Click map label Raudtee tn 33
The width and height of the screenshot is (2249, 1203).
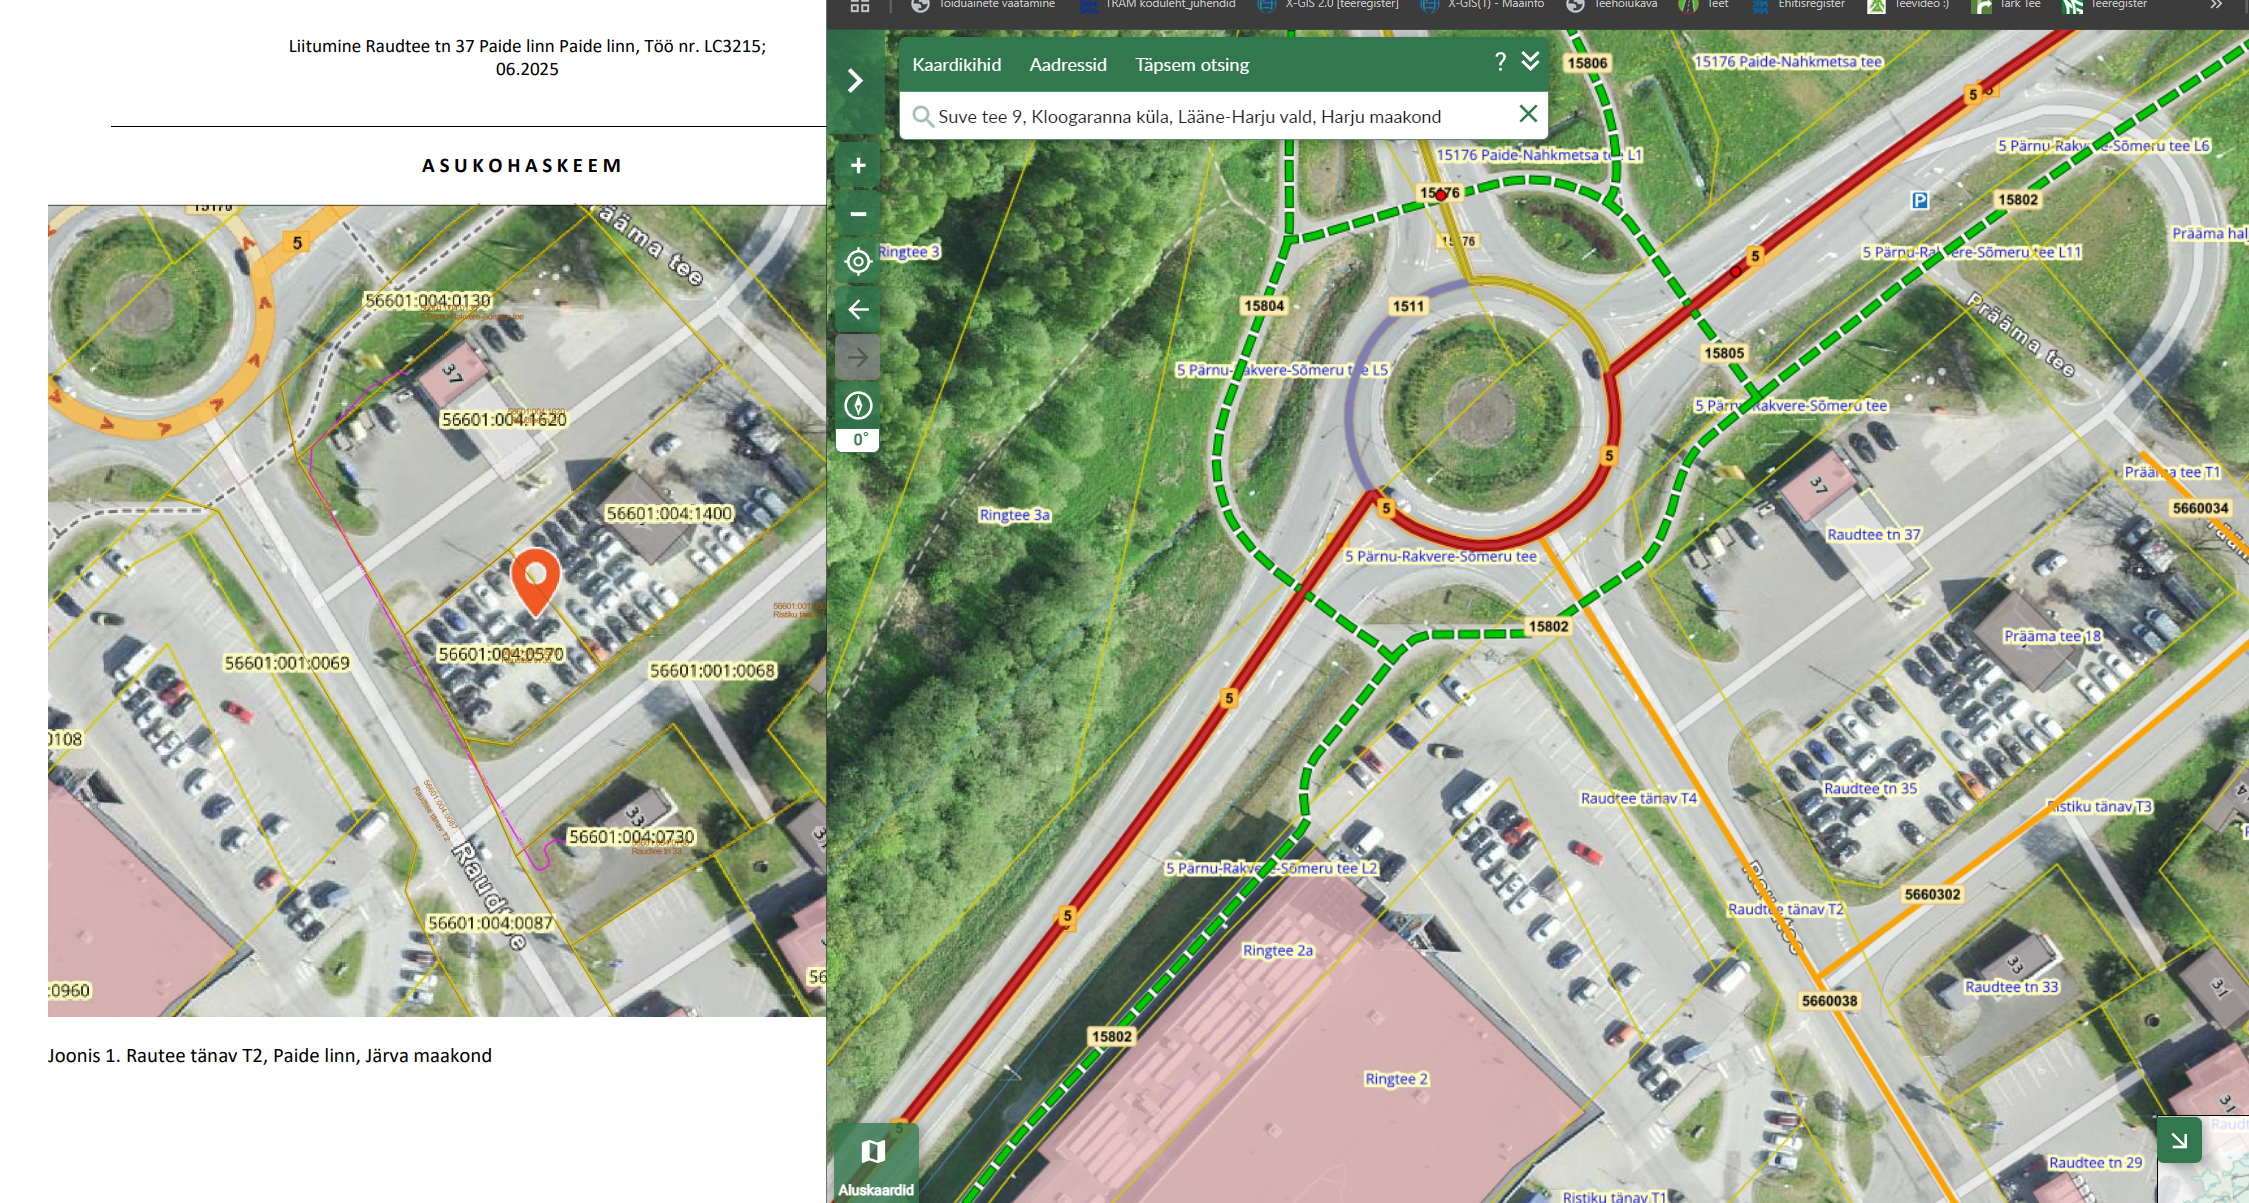[2012, 987]
